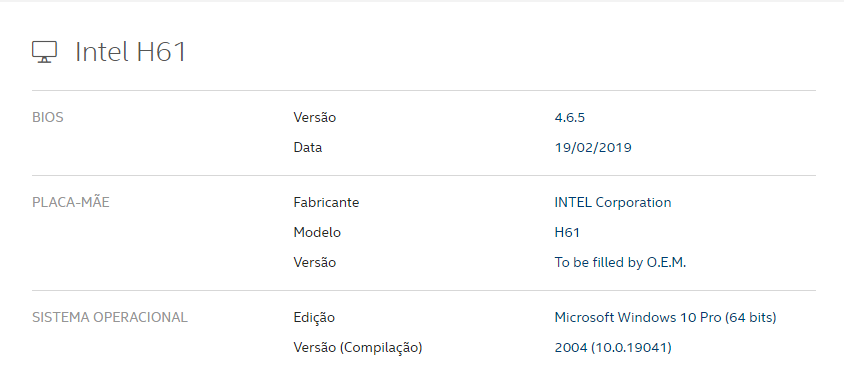This screenshot has width=844, height=388.
Task: Click the Data label under BIOS
Action: click(307, 147)
